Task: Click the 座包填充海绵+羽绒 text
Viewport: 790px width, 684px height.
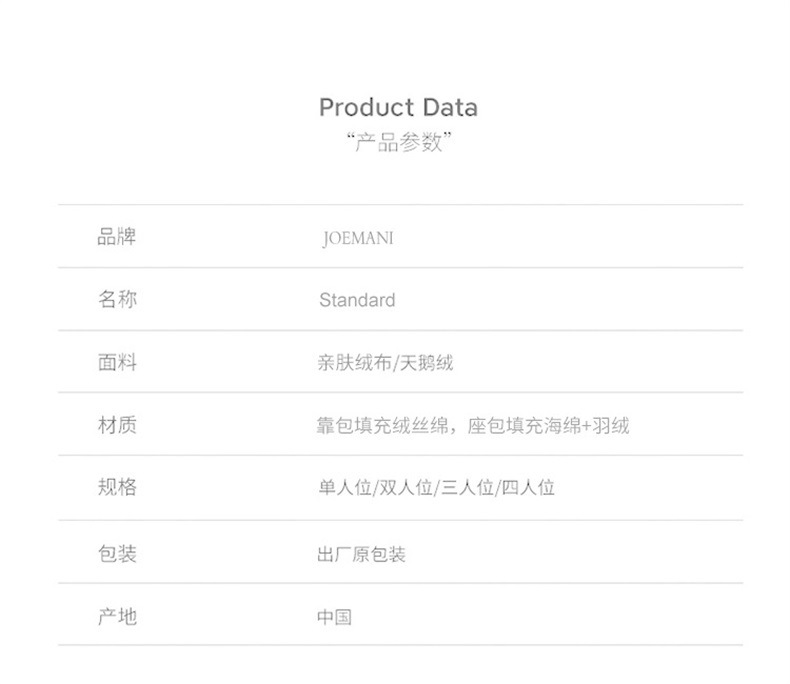Action: coord(548,426)
